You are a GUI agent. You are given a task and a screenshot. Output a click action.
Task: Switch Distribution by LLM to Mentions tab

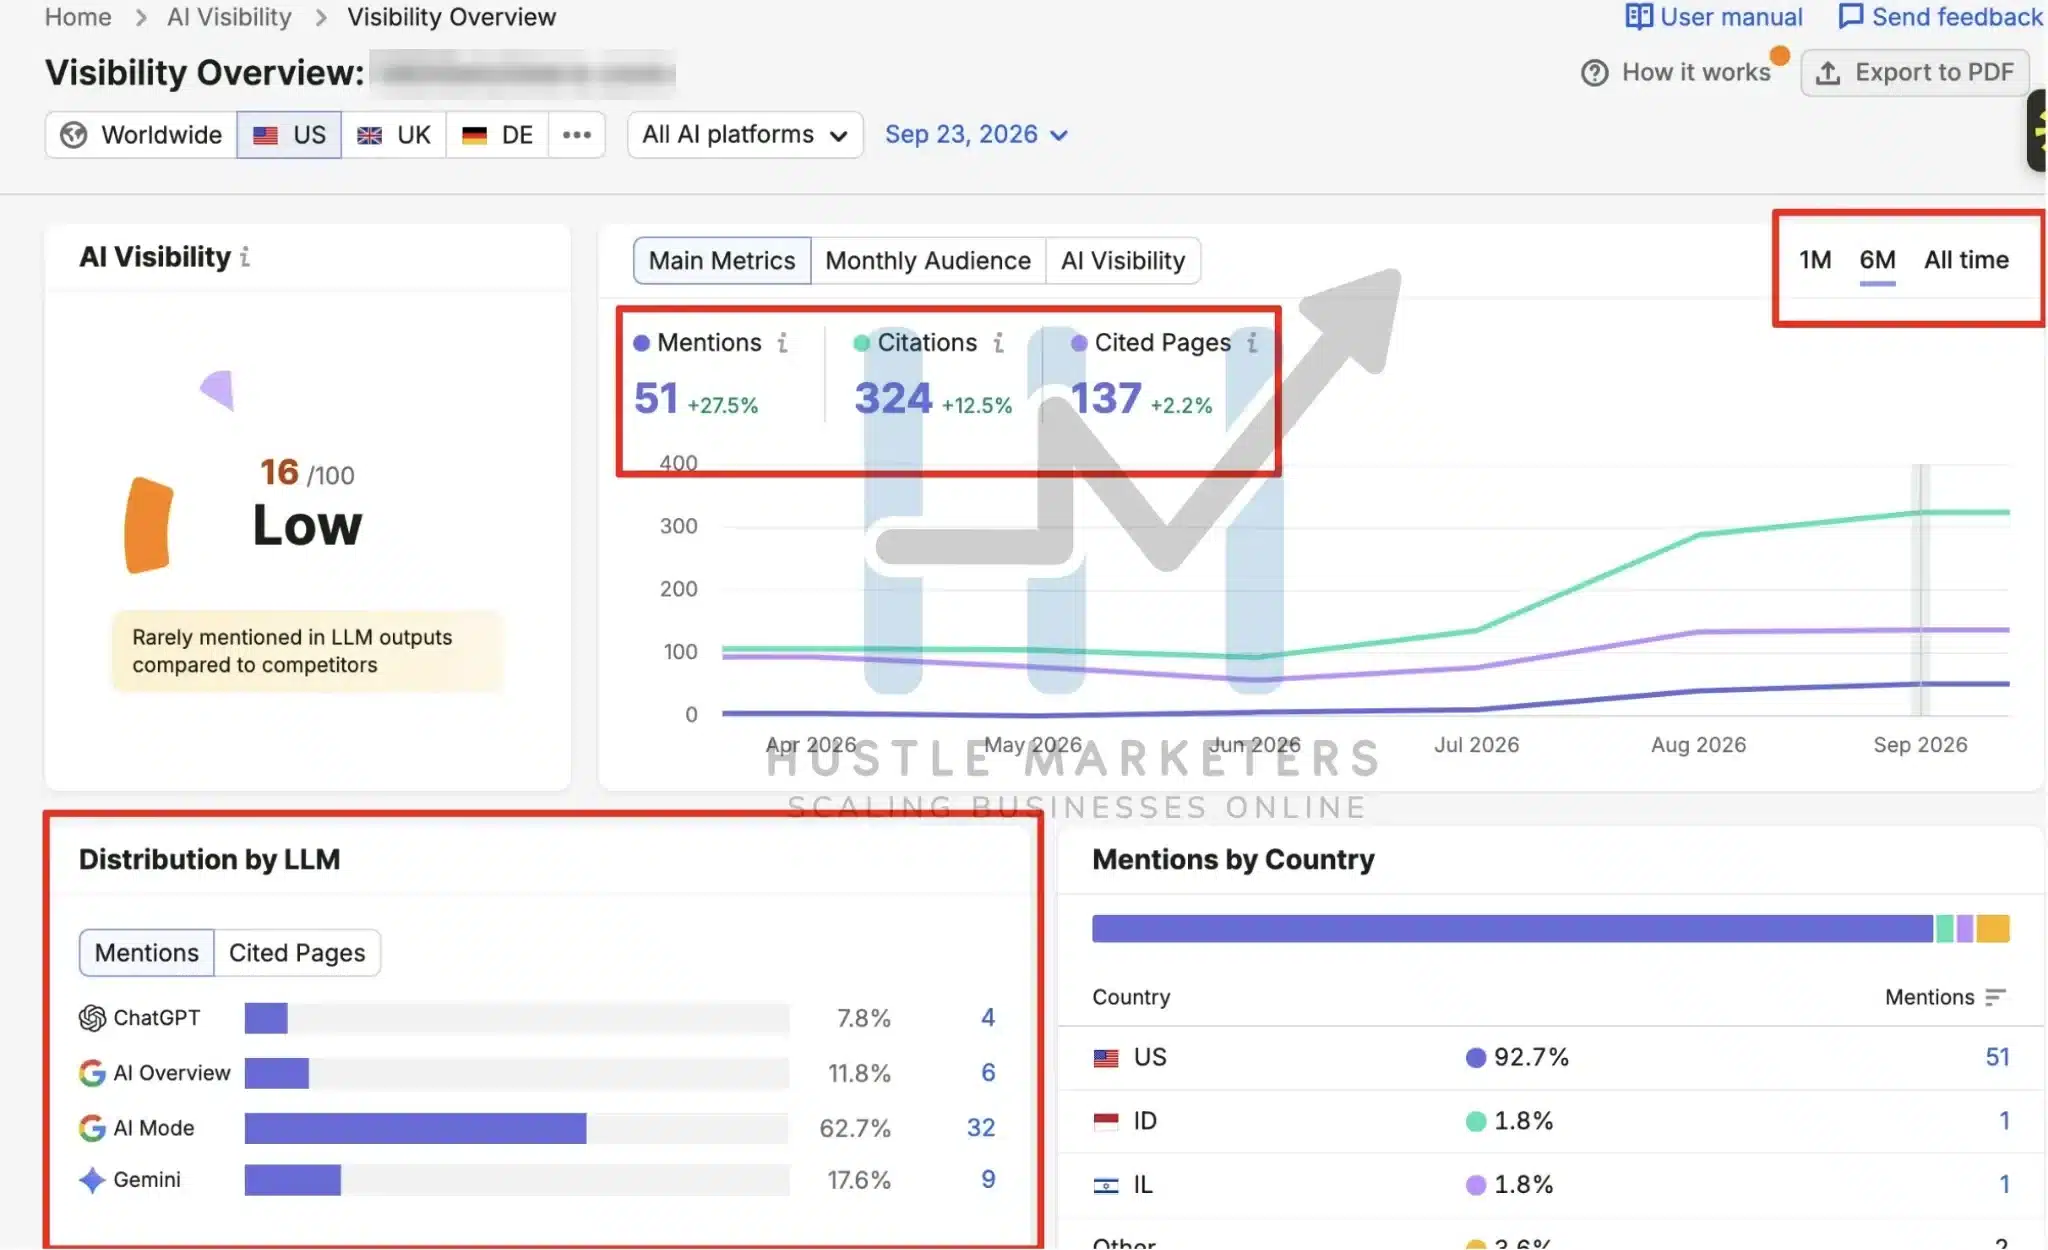147,953
